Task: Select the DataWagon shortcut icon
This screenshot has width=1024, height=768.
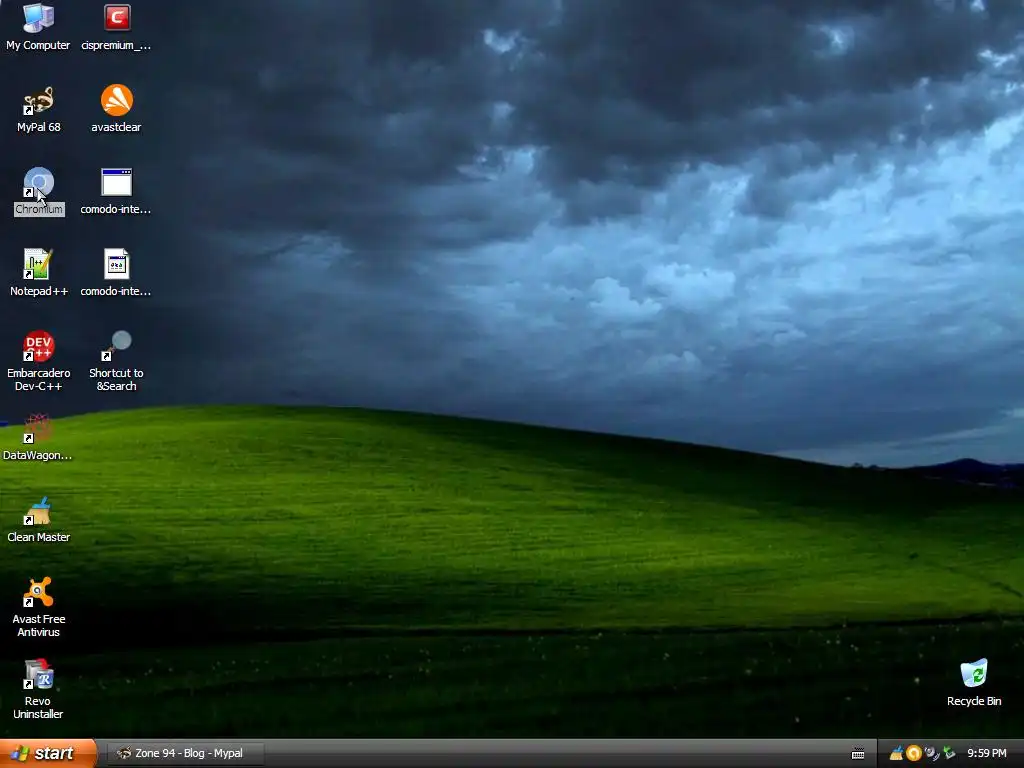Action: (37, 437)
